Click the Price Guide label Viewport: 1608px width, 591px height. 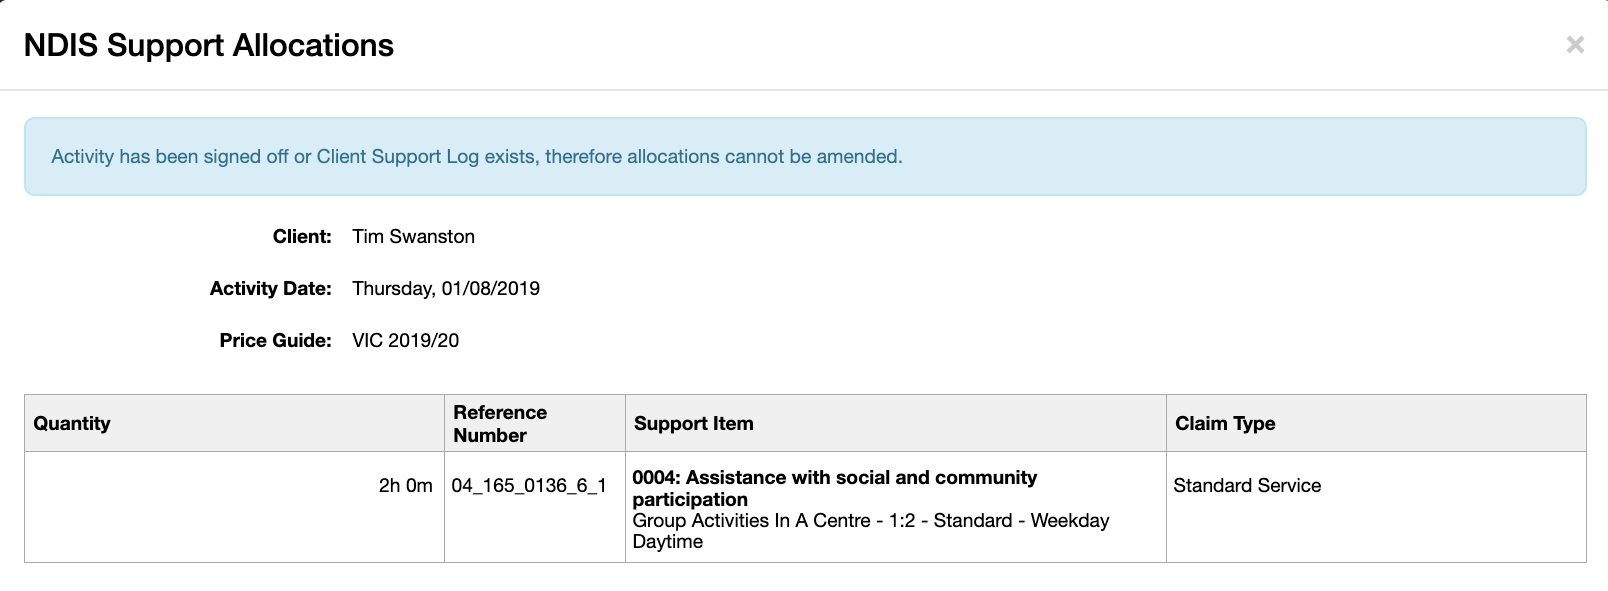(275, 340)
